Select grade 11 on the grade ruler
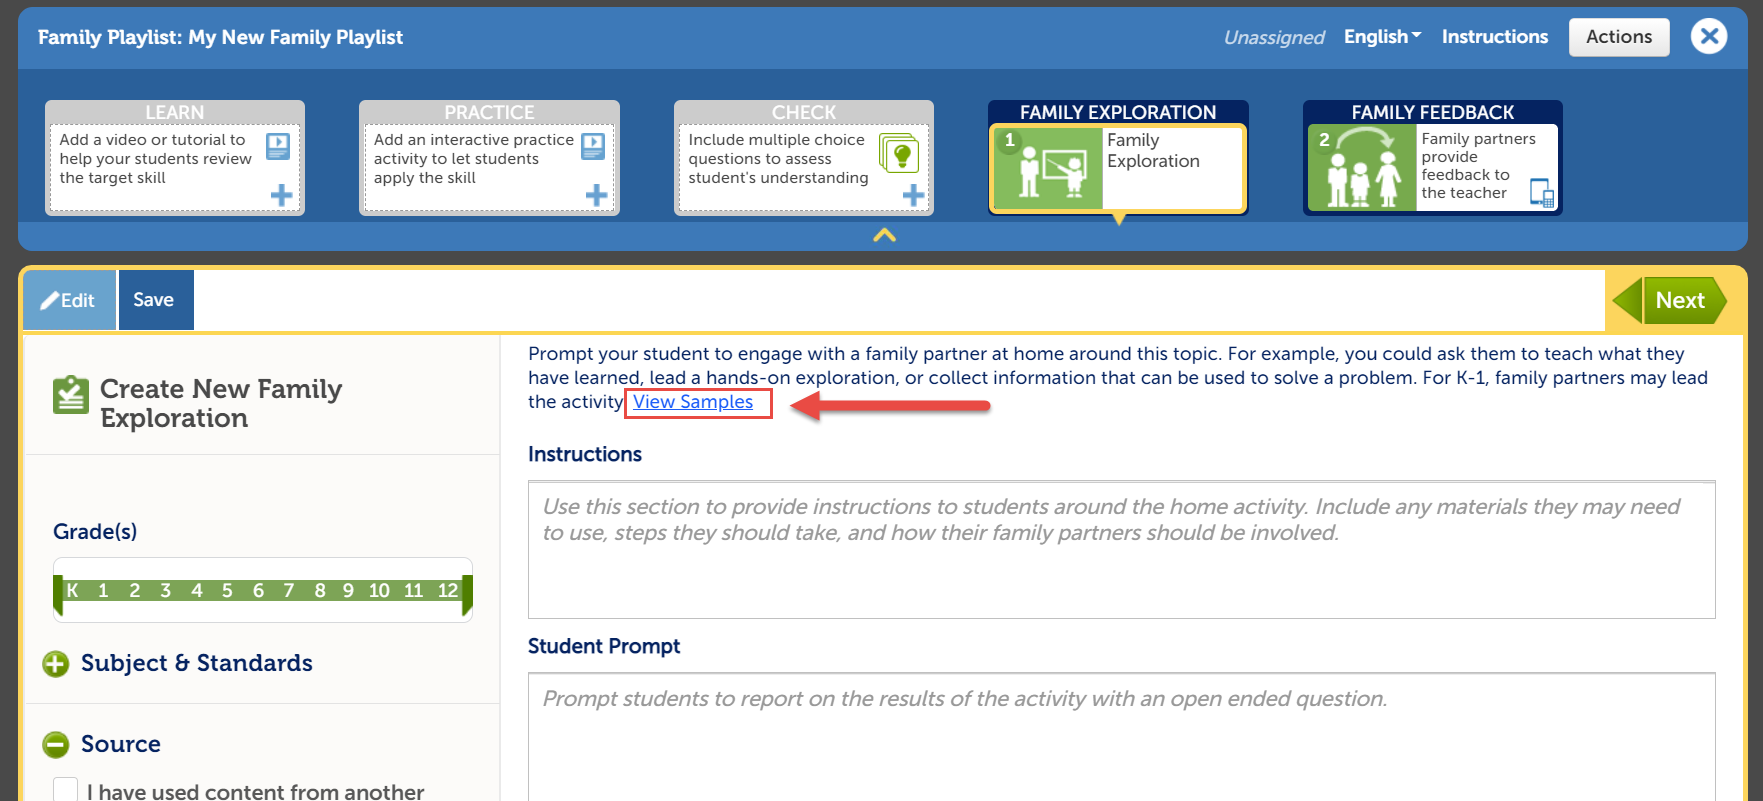The height and width of the screenshot is (801, 1763). [x=413, y=591]
